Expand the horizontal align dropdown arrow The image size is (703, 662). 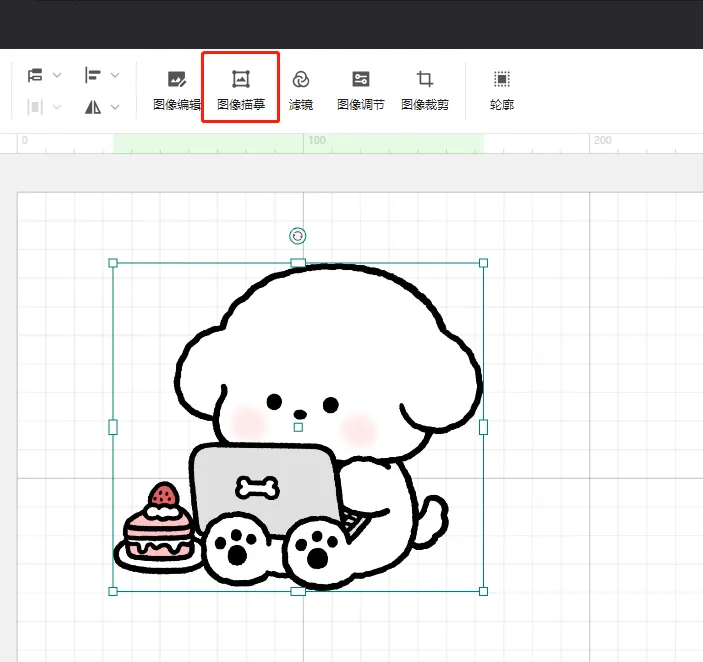[x=57, y=75]
